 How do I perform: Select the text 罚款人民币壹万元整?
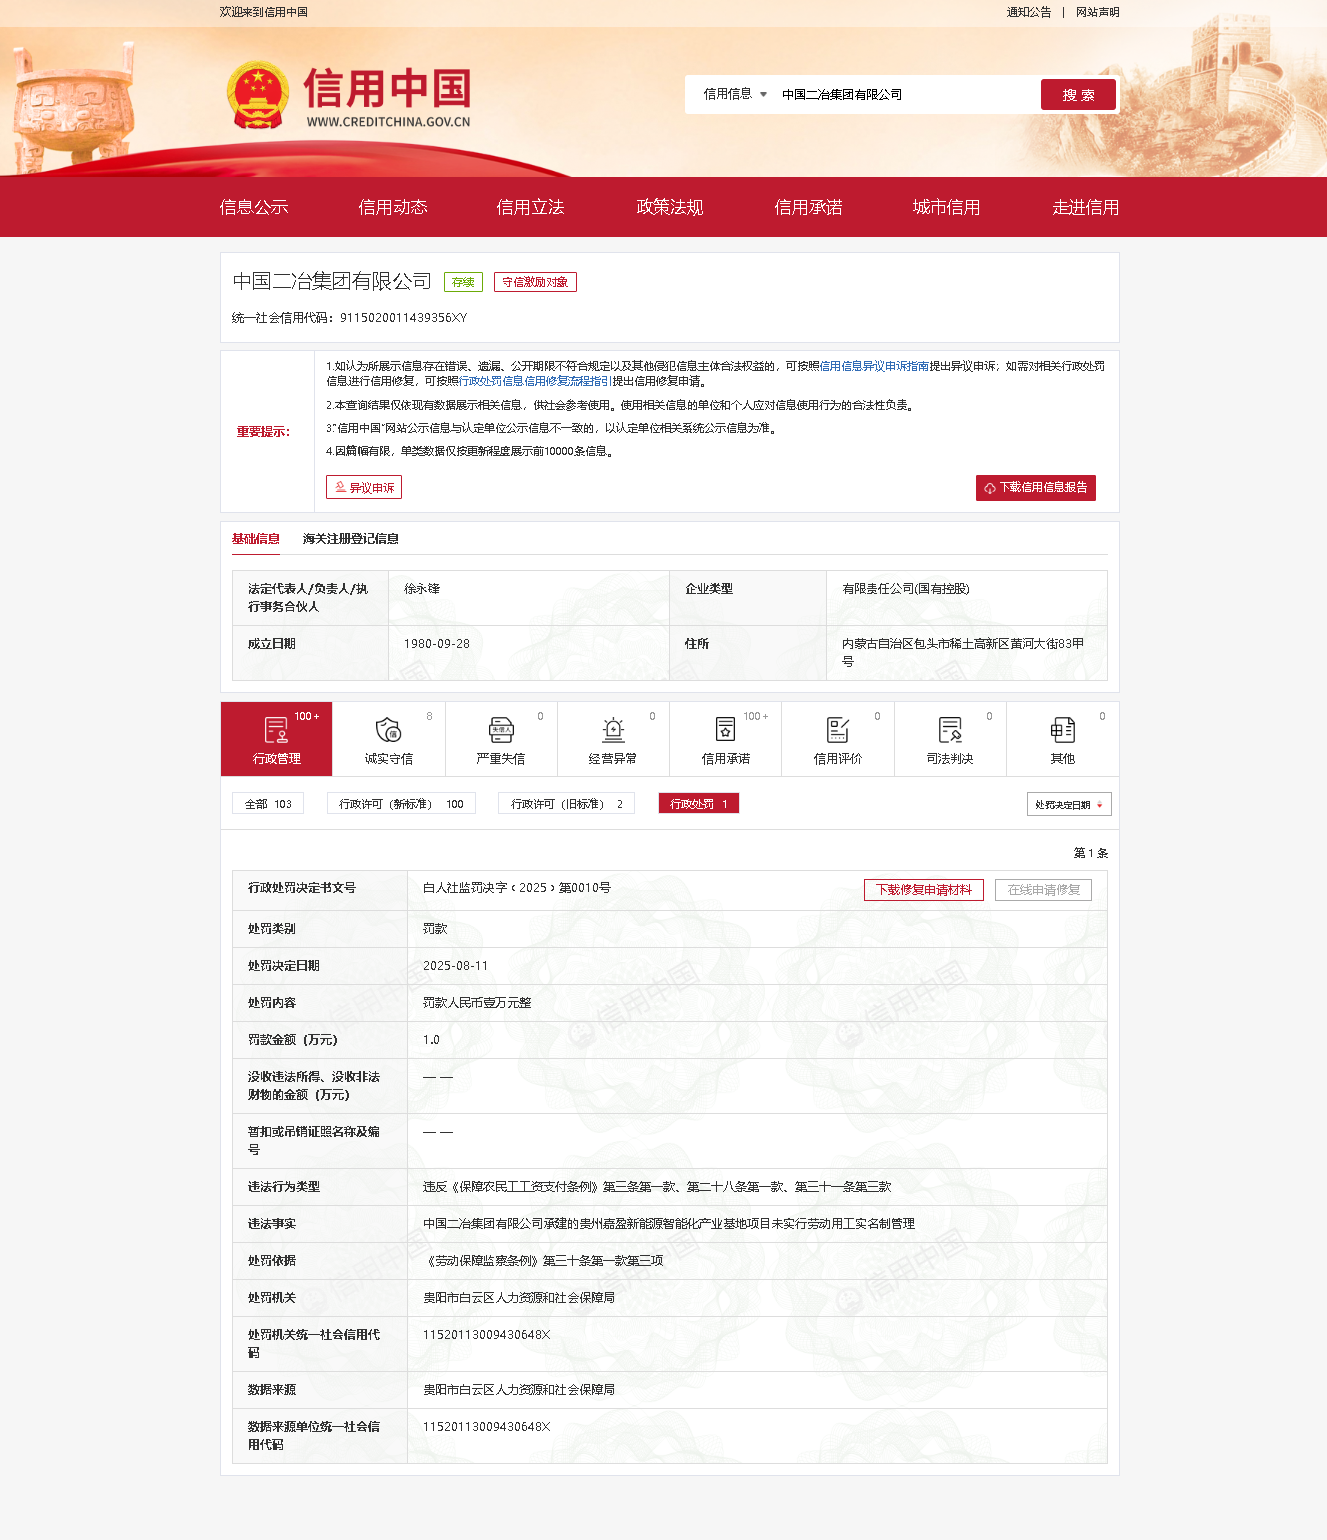pyautogui.click(x=477, y=1003)
